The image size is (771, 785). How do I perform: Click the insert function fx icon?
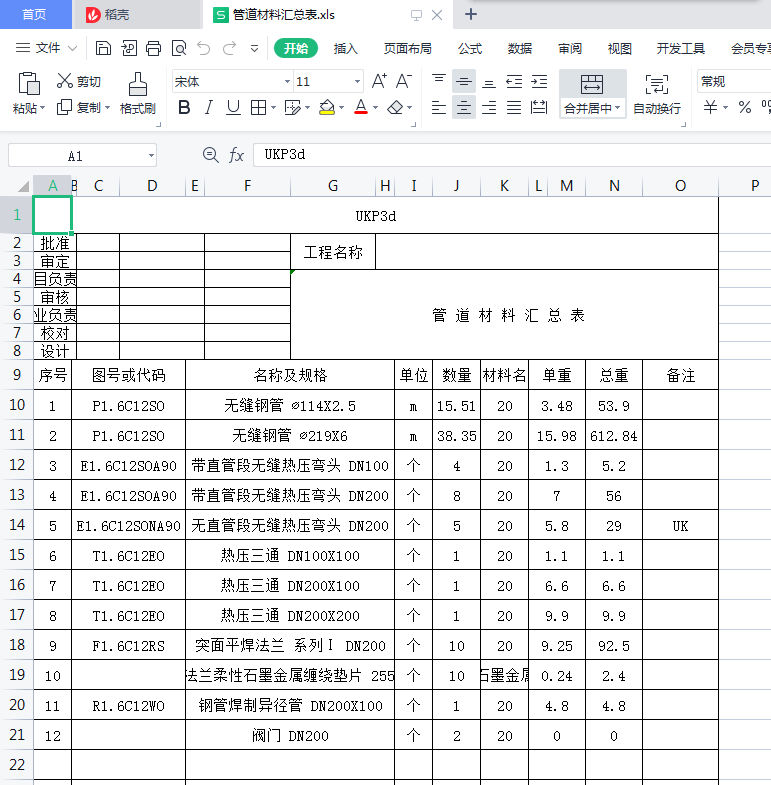237,155
